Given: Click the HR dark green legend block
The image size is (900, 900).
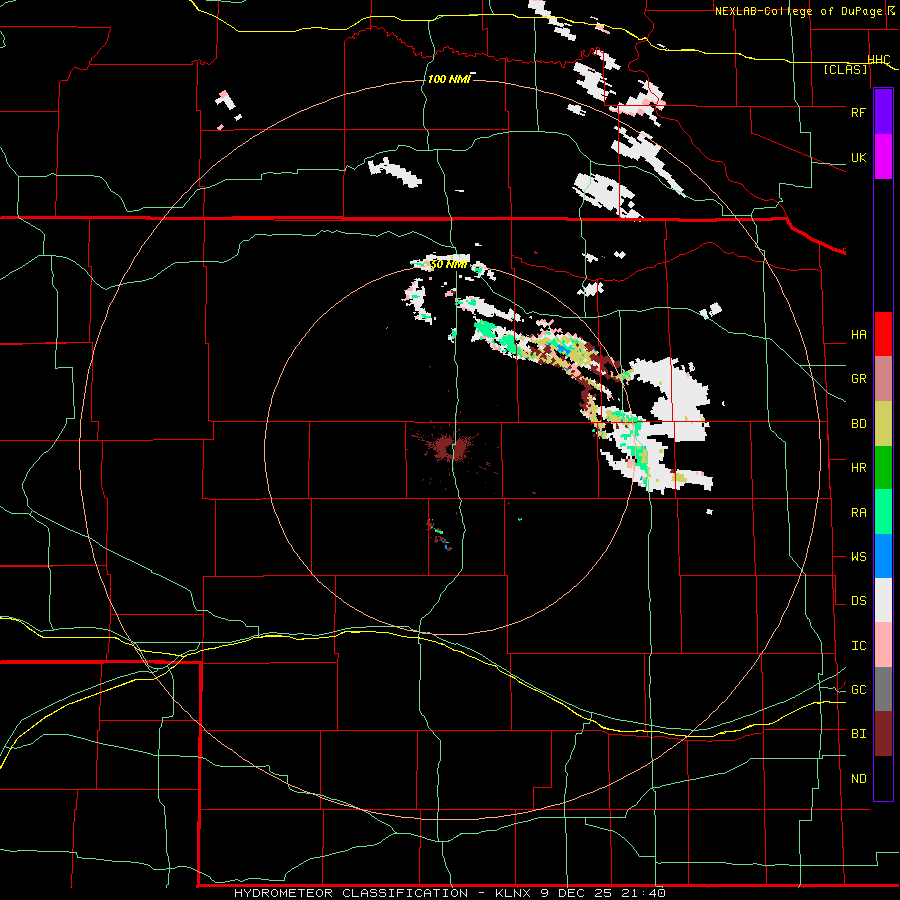Looking at the screenshot, I should click(883, 468).
